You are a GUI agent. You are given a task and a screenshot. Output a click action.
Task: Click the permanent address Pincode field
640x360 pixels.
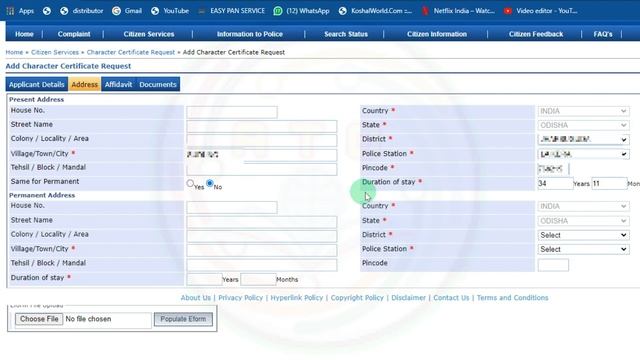click(x=553, y=265)
